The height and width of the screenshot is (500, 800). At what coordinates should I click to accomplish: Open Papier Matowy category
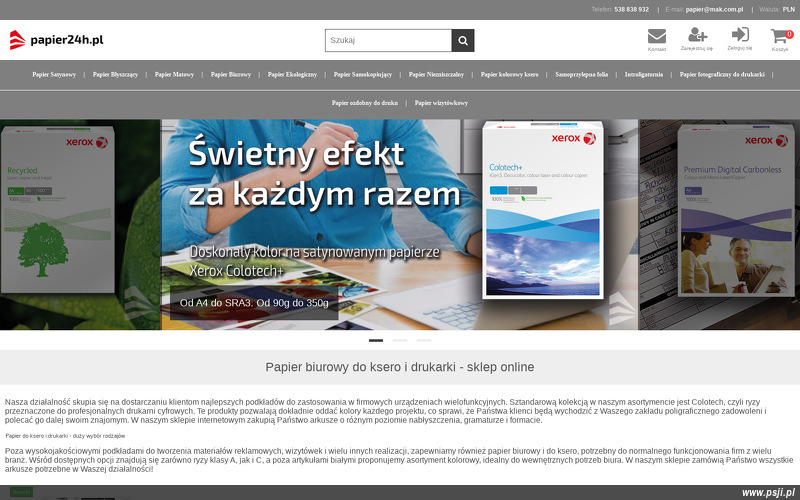pos(174,74)
